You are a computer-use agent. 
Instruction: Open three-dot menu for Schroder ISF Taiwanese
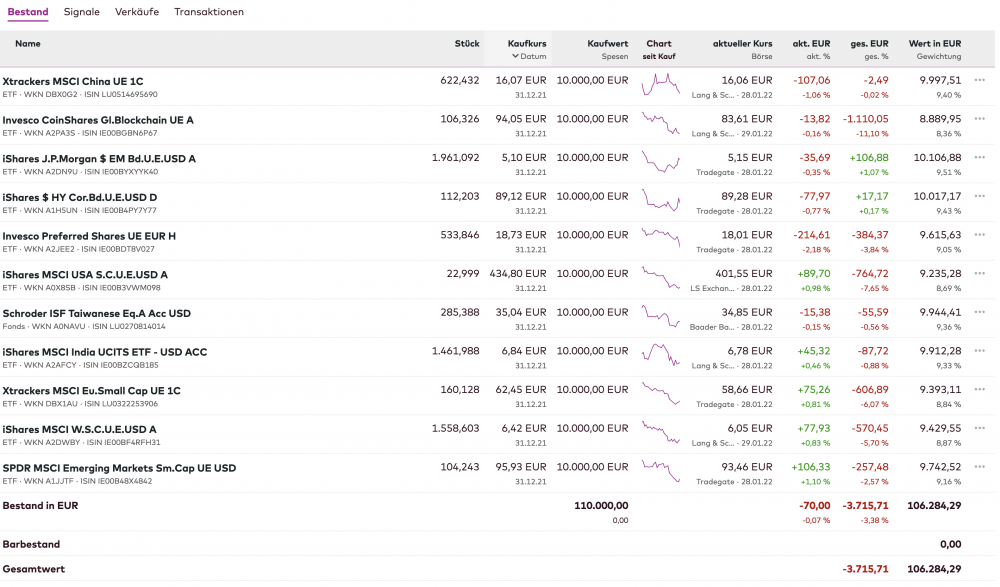pyautogui.click(x=979, y=313)
